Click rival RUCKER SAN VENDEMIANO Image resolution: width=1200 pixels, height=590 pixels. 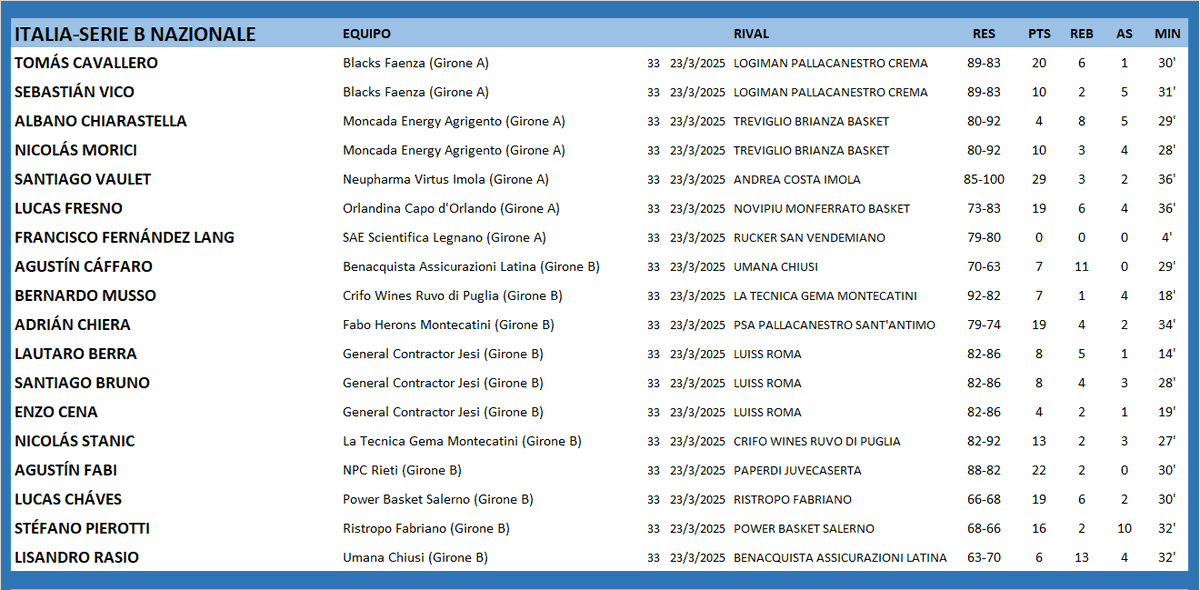pyautogui.click(x=809, y=237)
